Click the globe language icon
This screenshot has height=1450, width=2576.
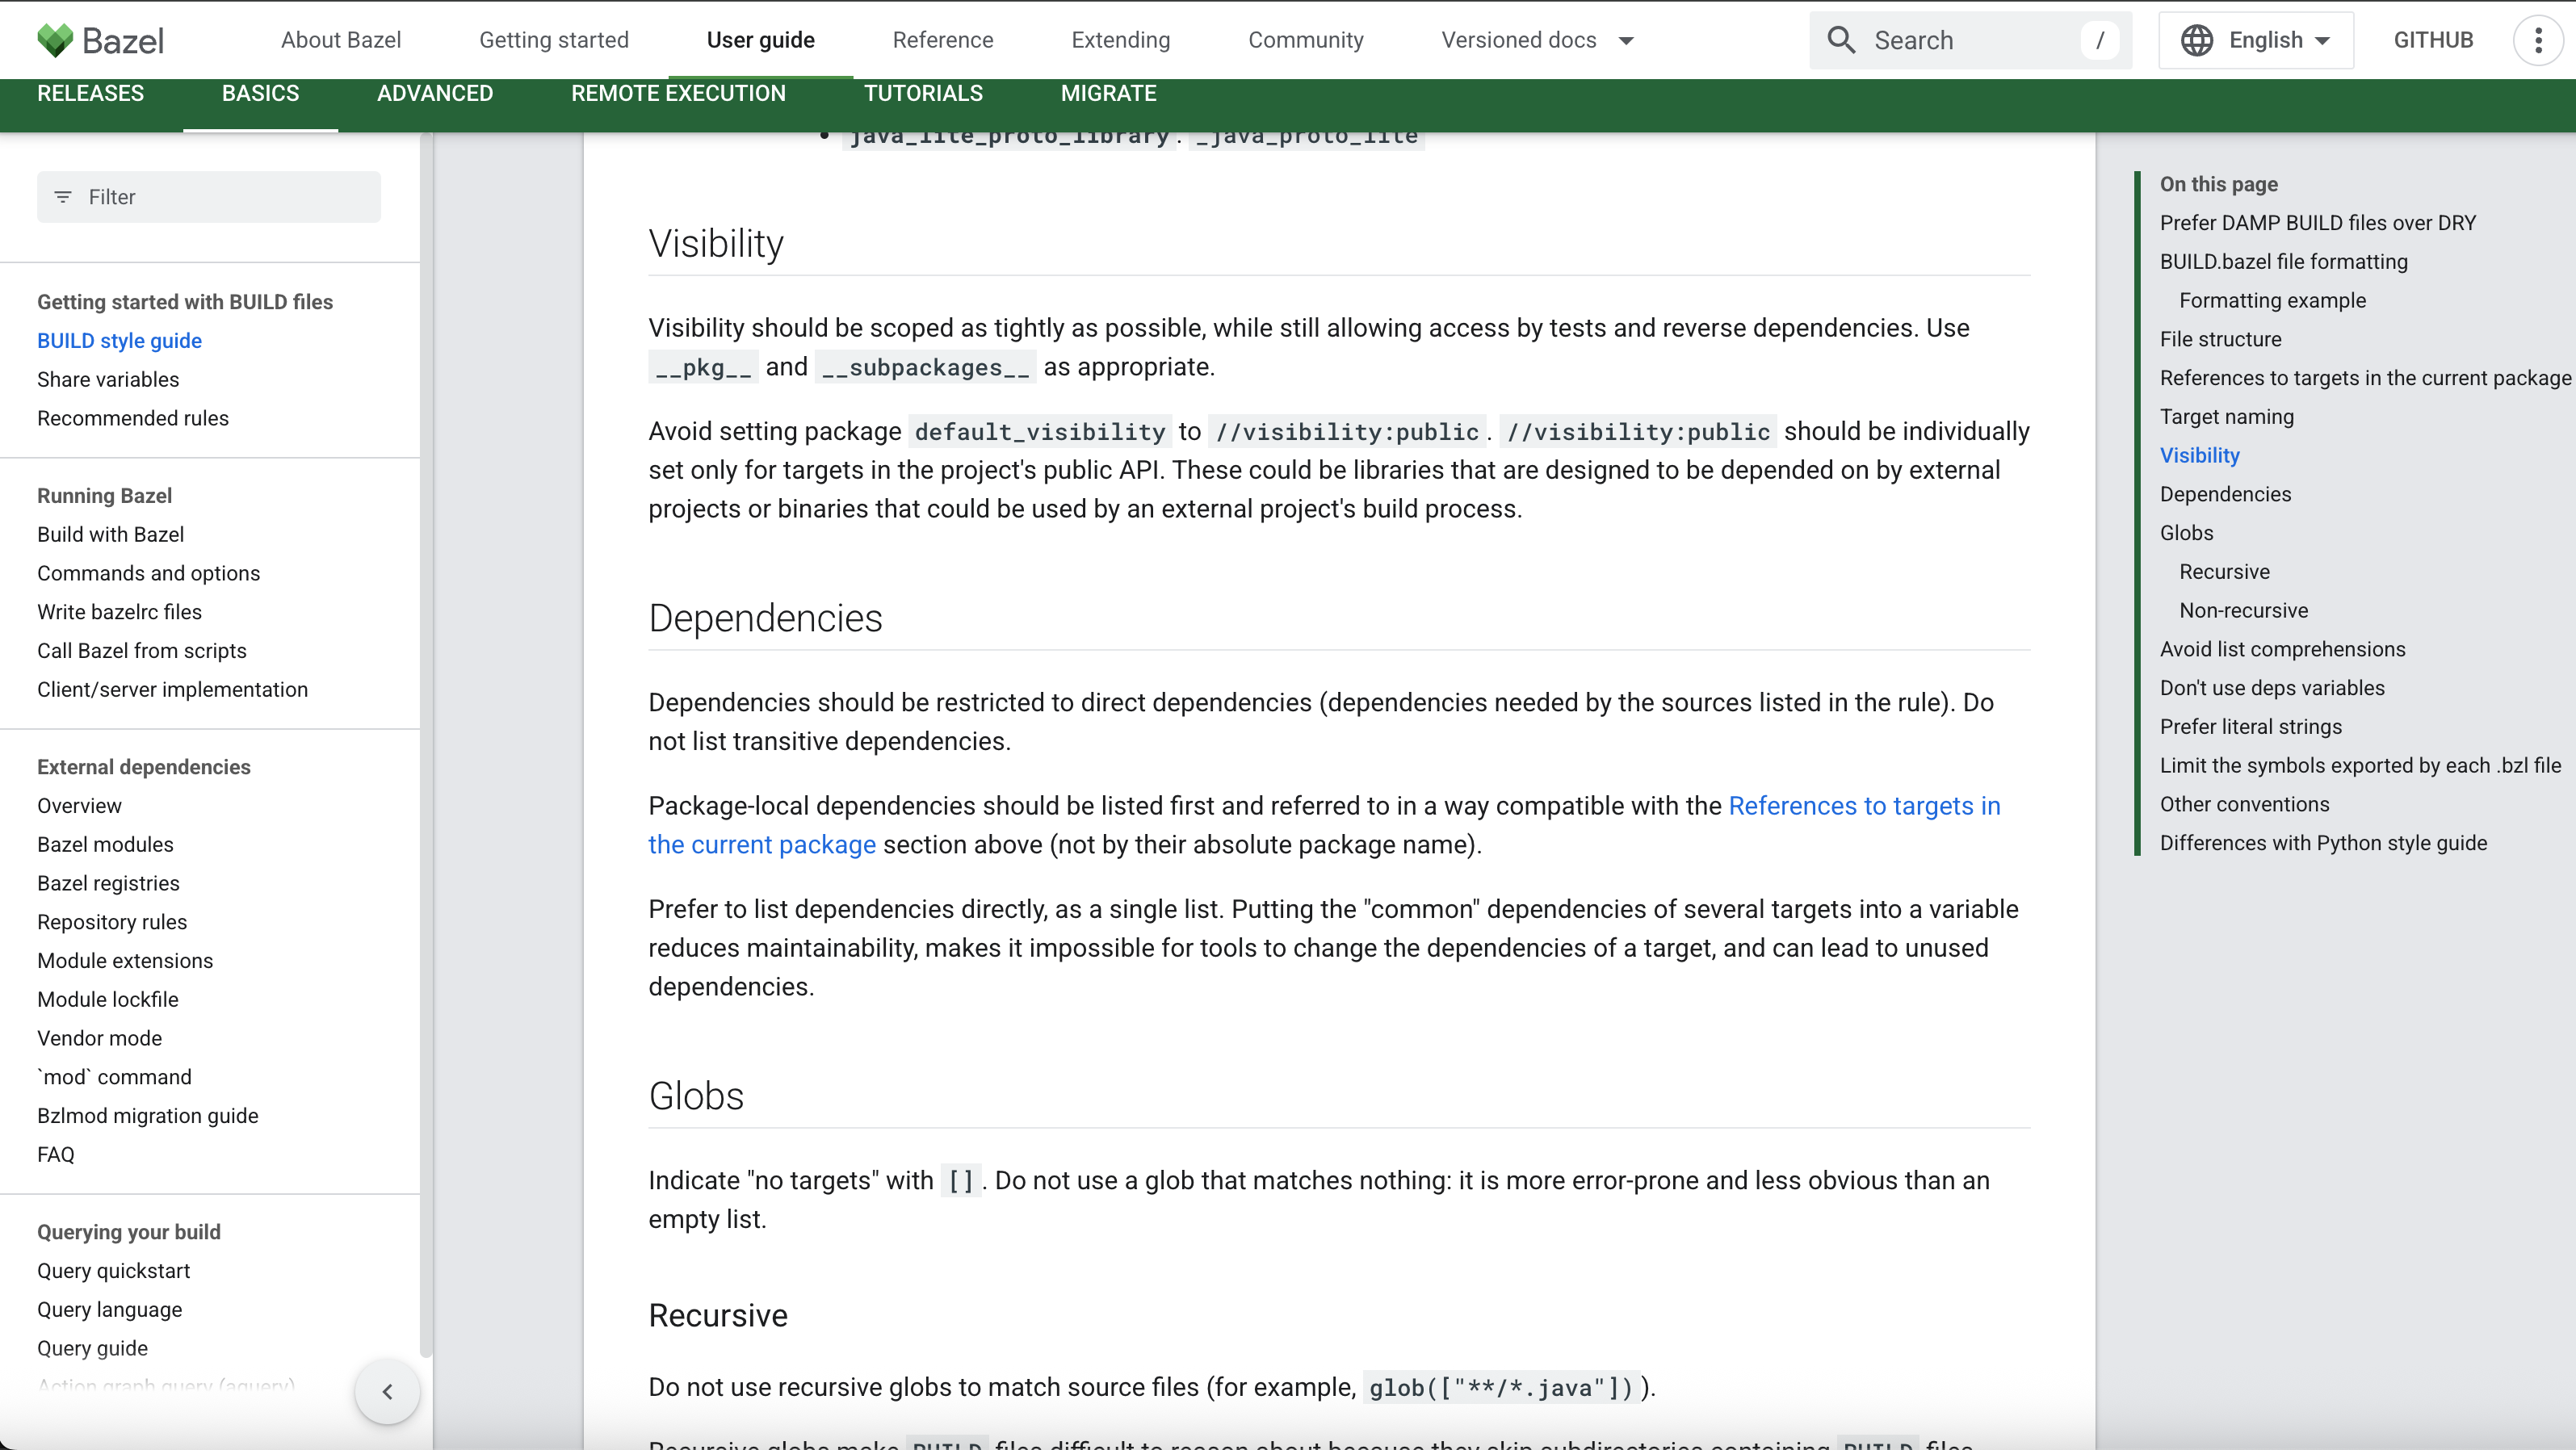click(2196, 40)
